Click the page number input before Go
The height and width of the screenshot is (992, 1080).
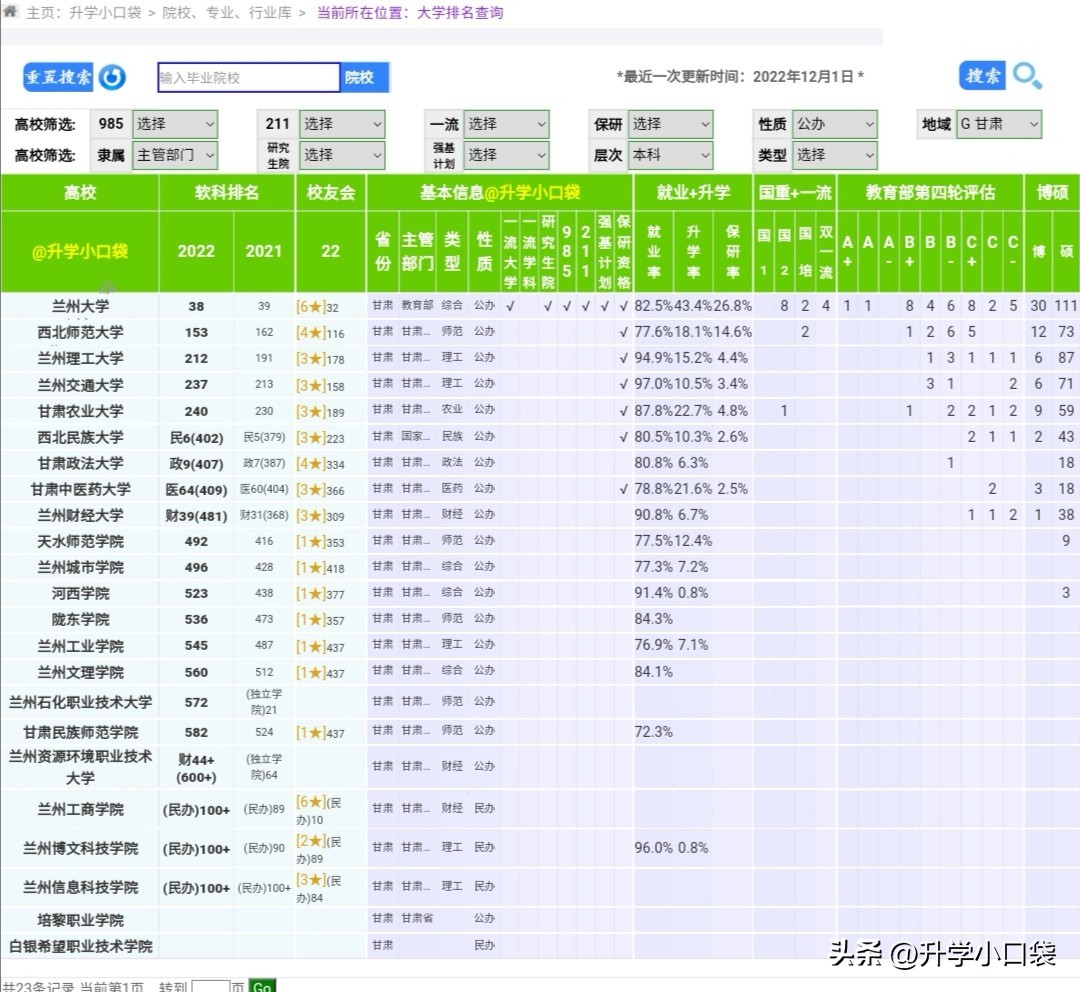(212, 986)
